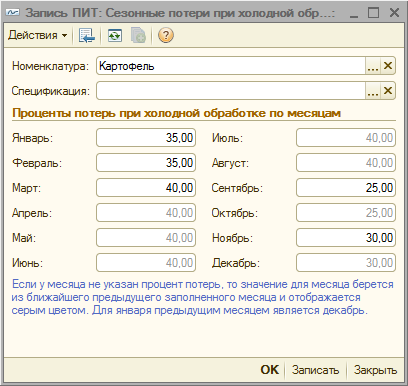Click the green refresh toolbar icon

coord(115,35)
